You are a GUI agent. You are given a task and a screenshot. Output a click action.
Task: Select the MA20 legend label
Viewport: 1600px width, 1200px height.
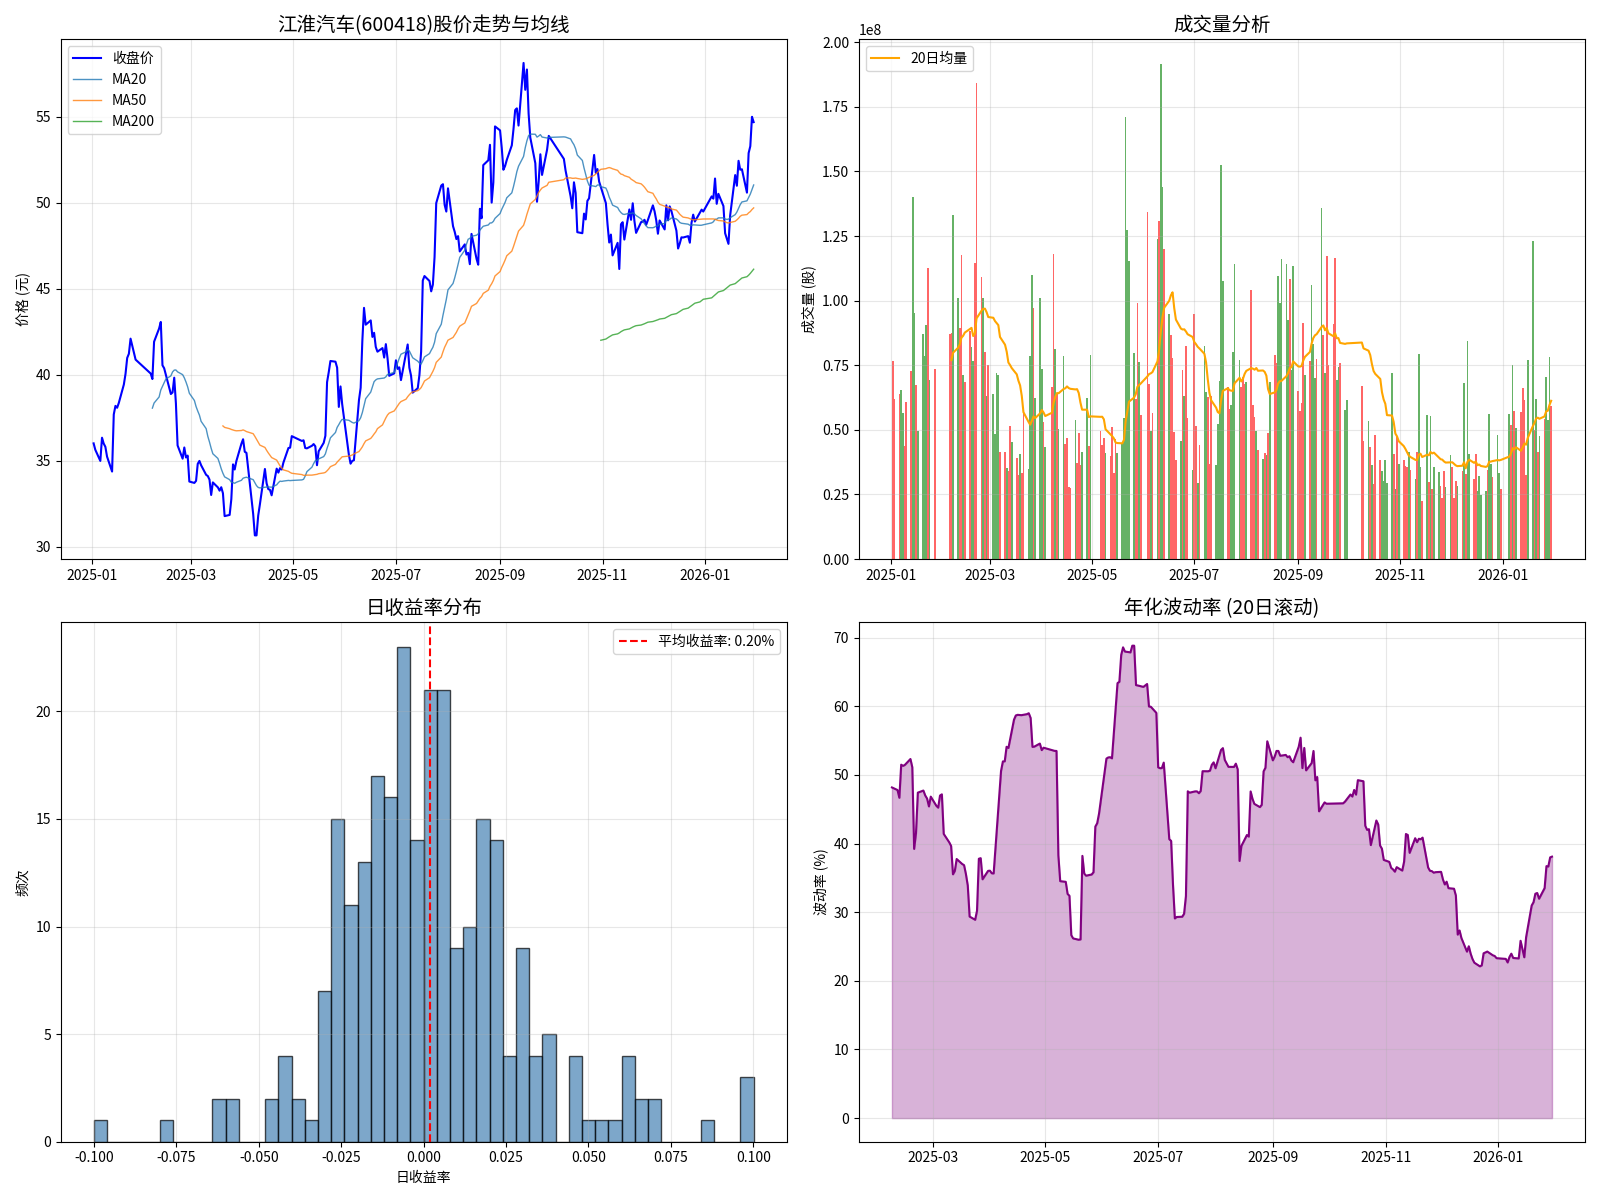point(129,79)
